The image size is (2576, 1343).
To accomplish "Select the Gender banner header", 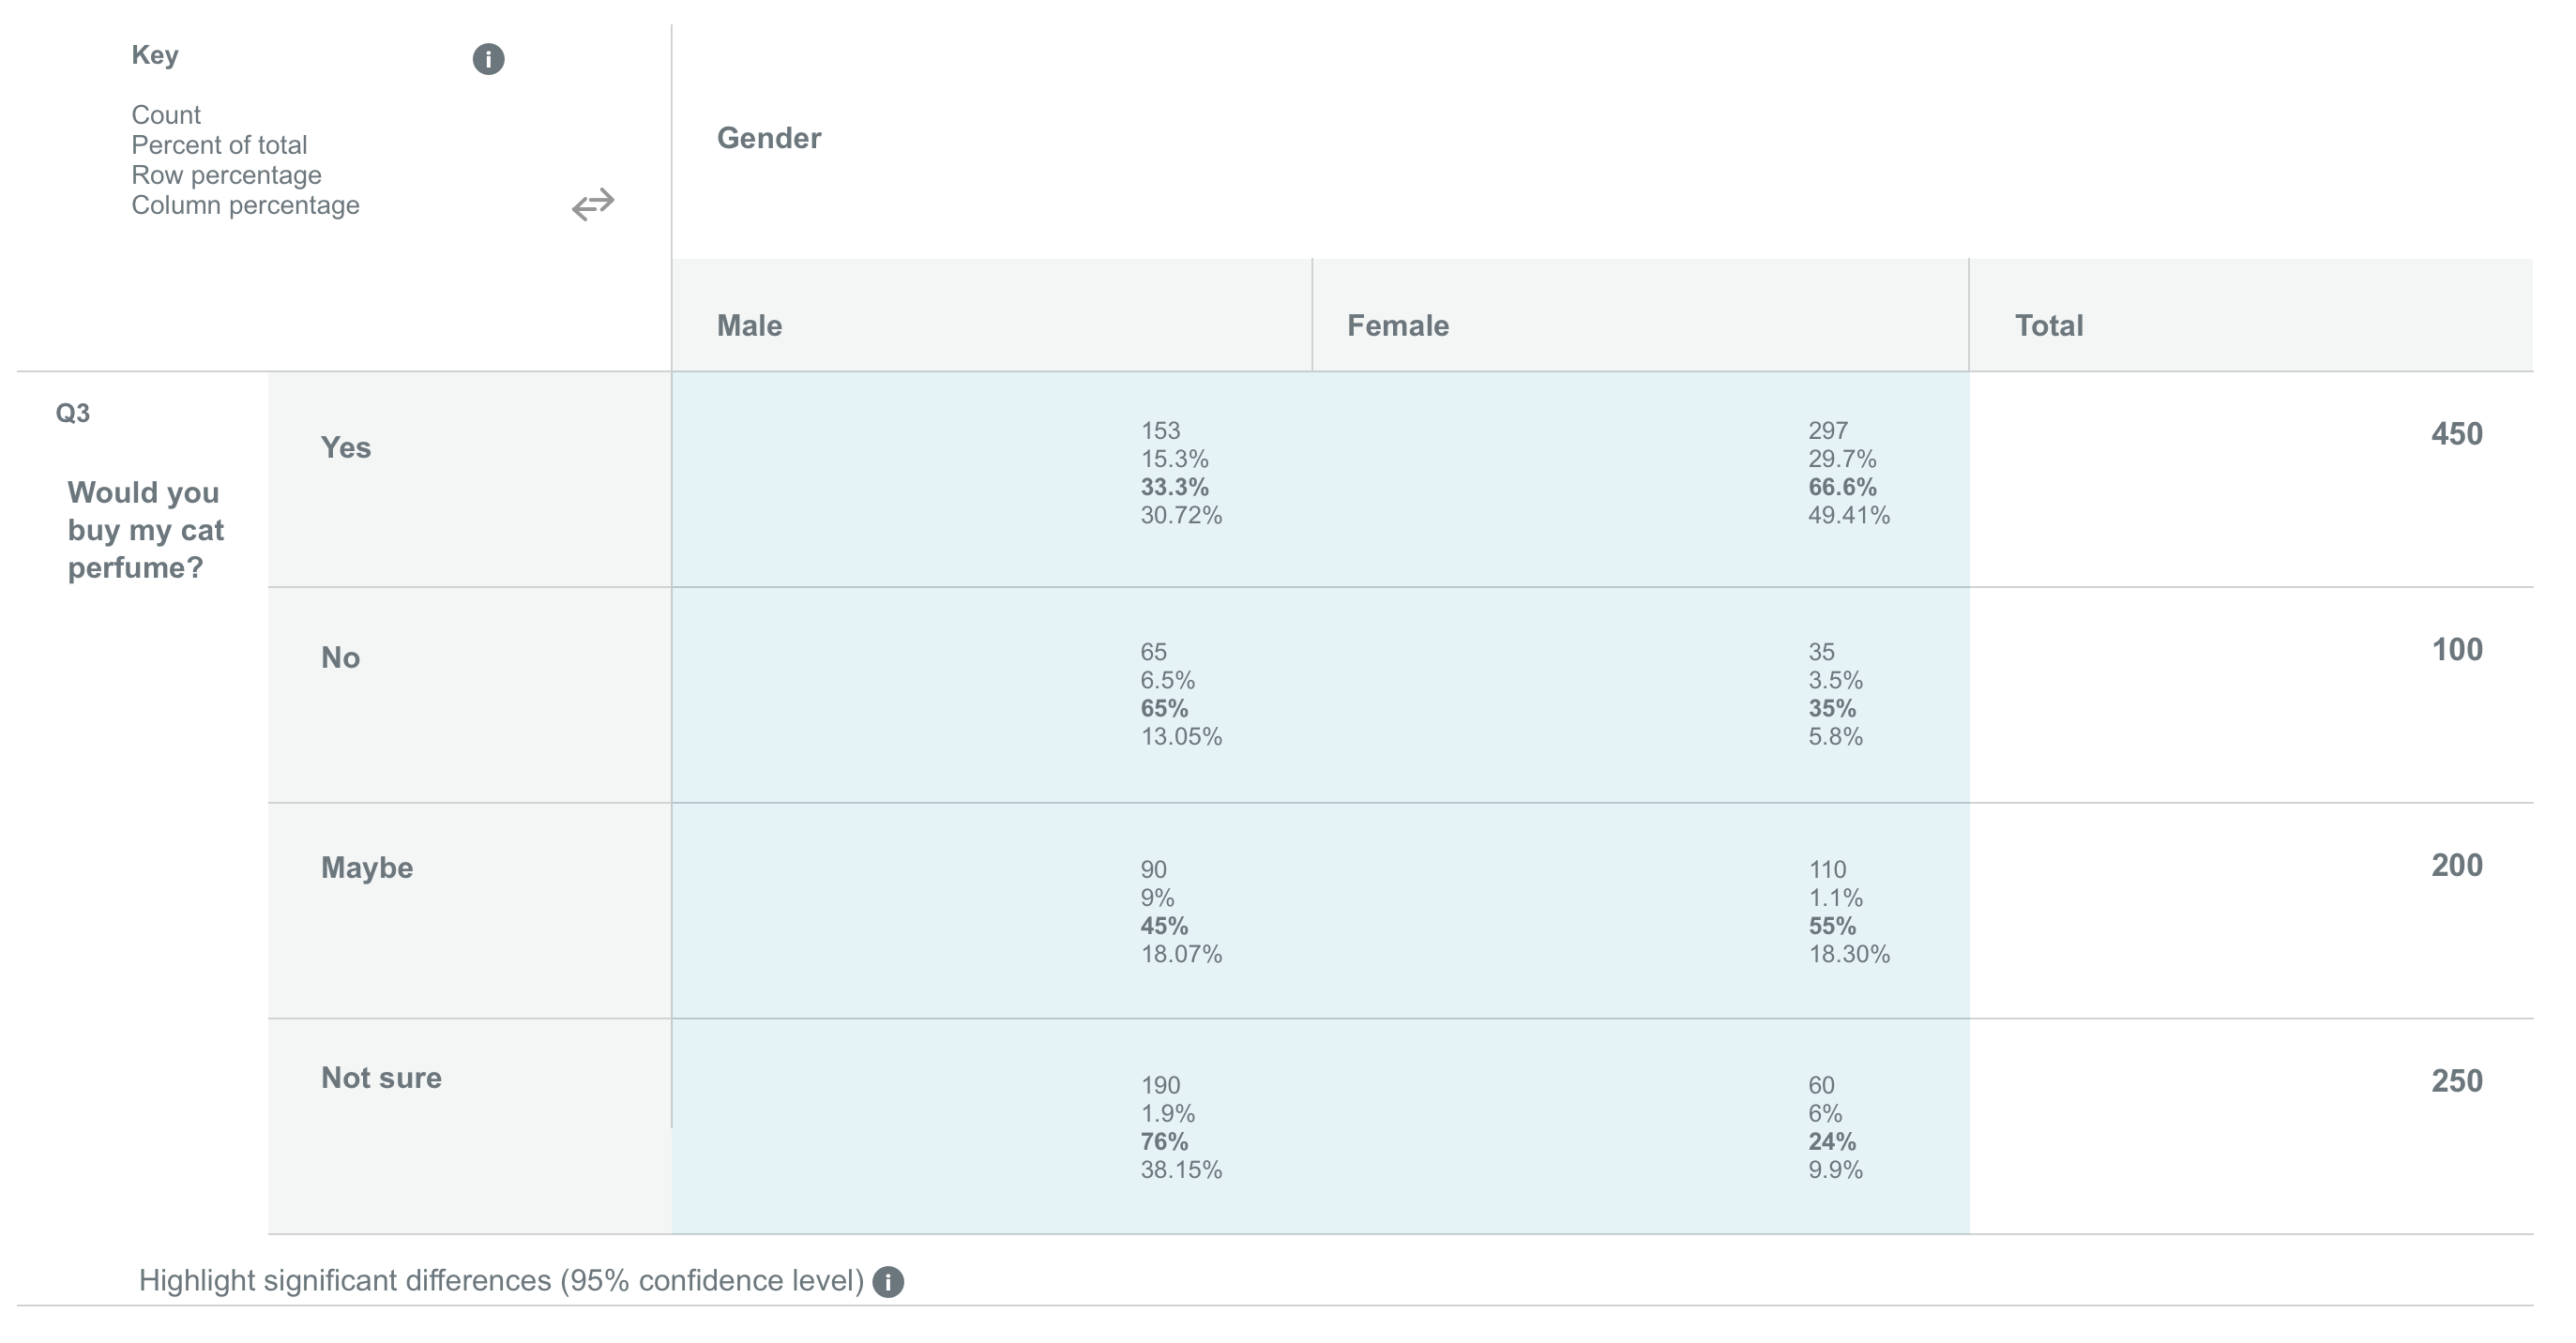I will (x=768, y=138).
